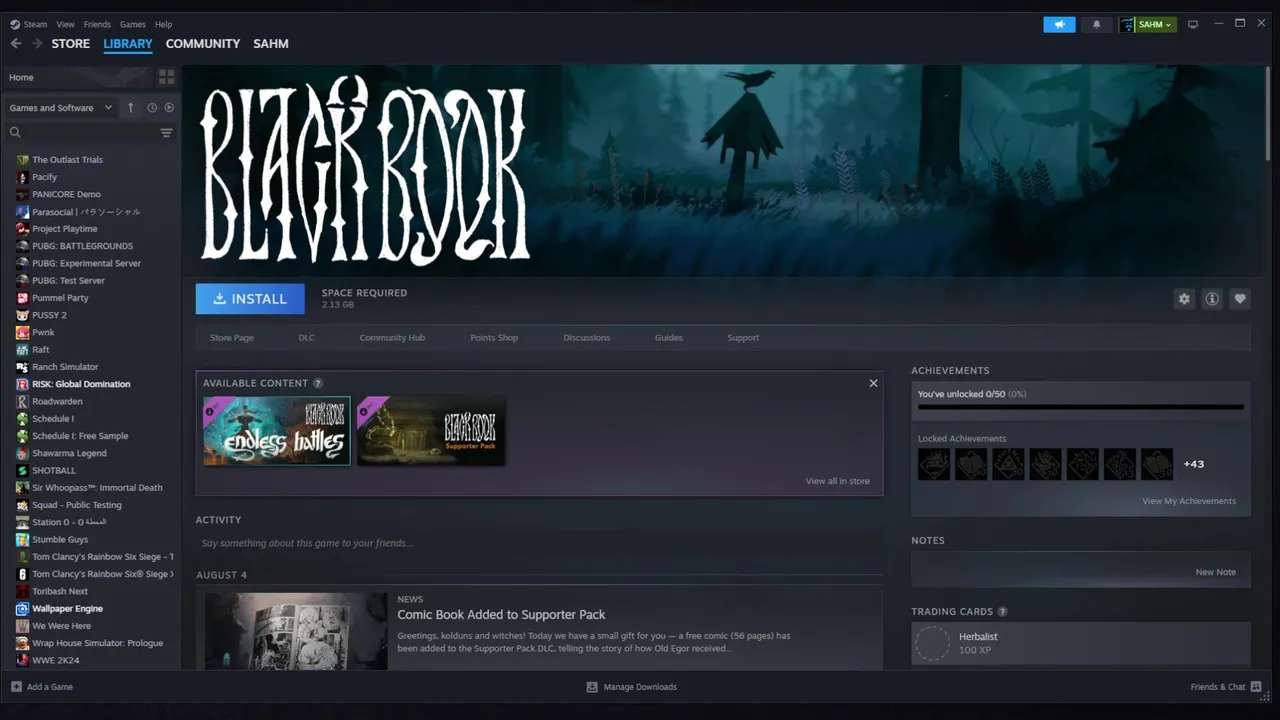The width and height of the screenshot is (1280, 720).
Task: Open the DLC link
Action: (307, 338)
